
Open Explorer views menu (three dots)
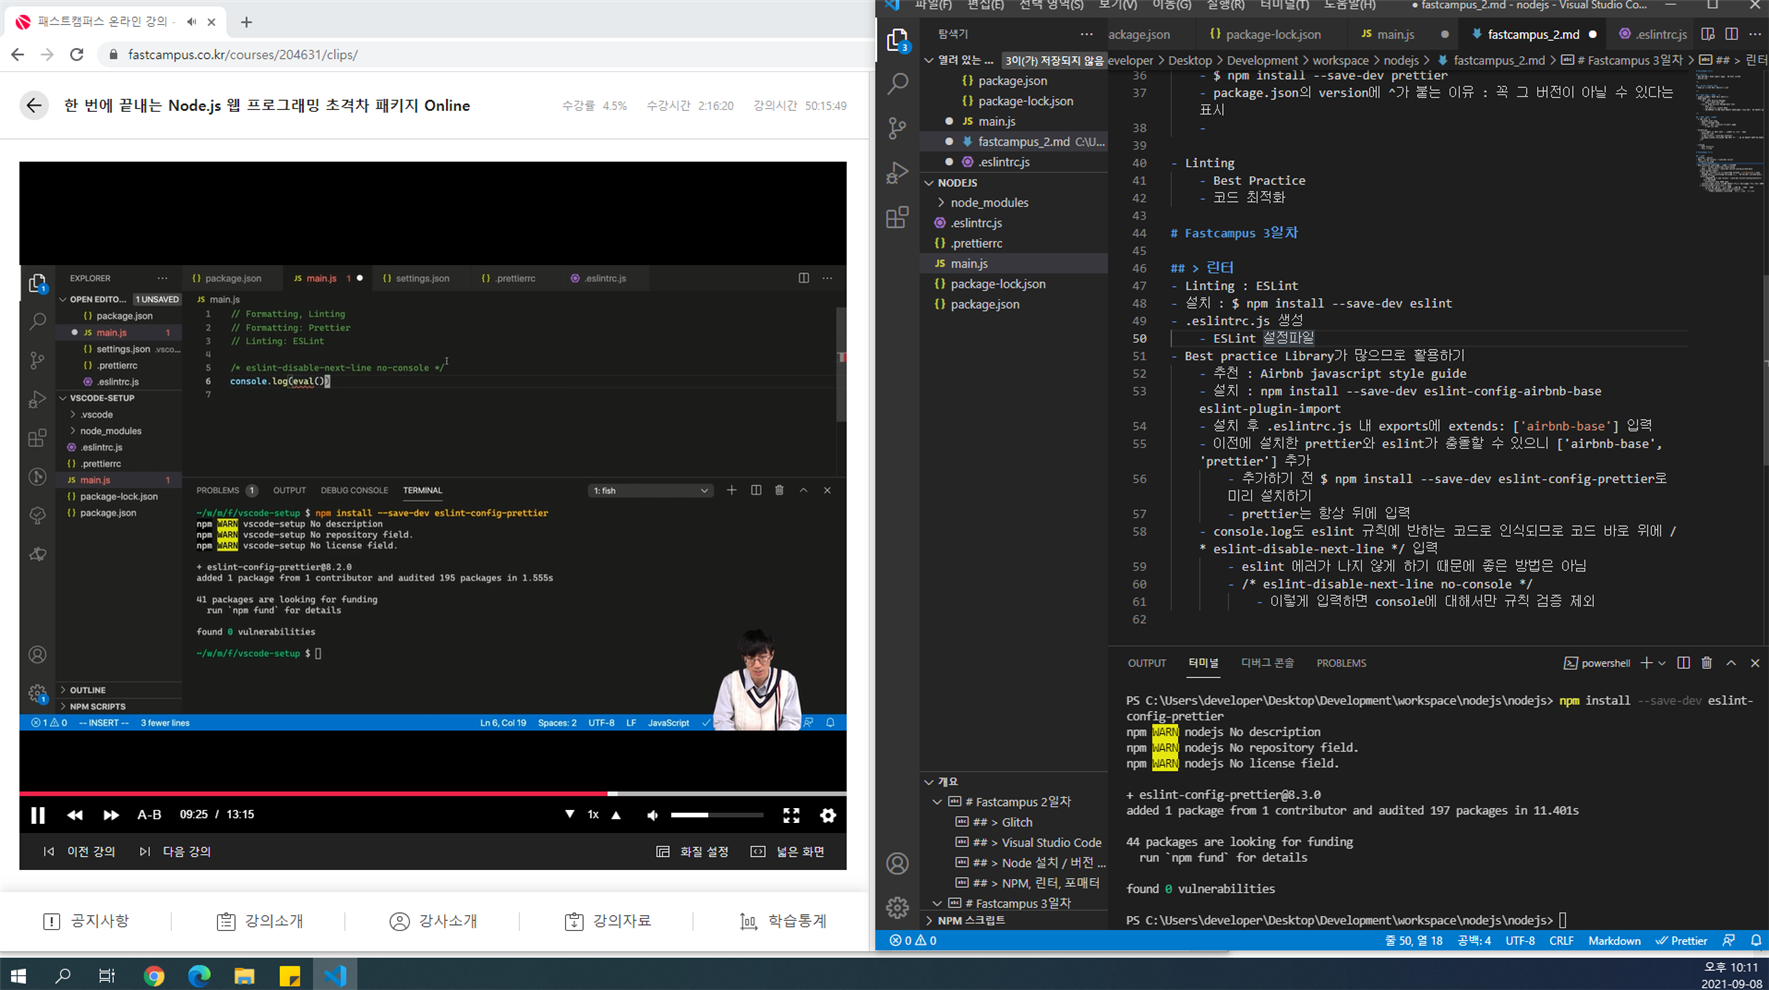click(1086, 34)
